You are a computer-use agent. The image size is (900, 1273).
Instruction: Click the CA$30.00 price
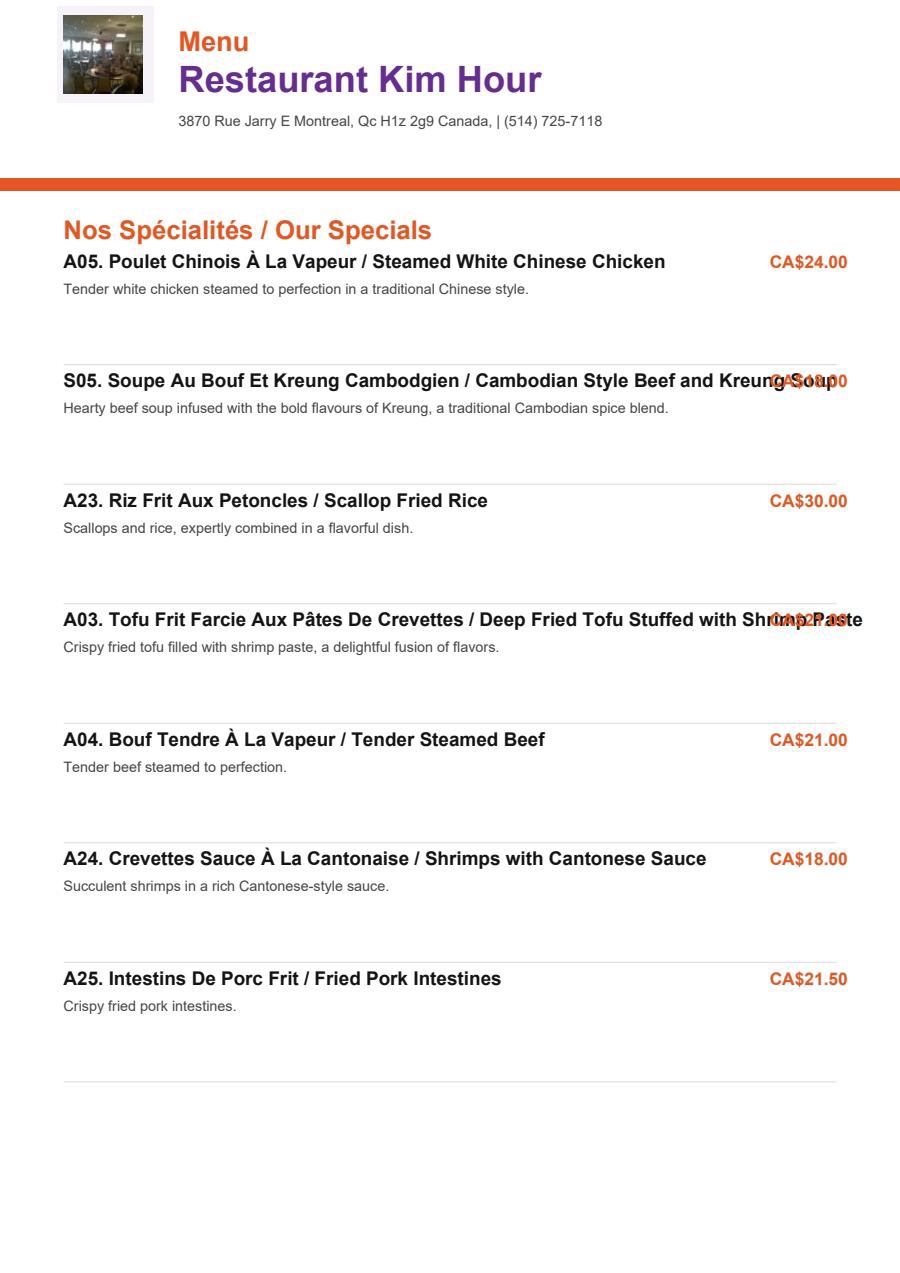point(808,501)
